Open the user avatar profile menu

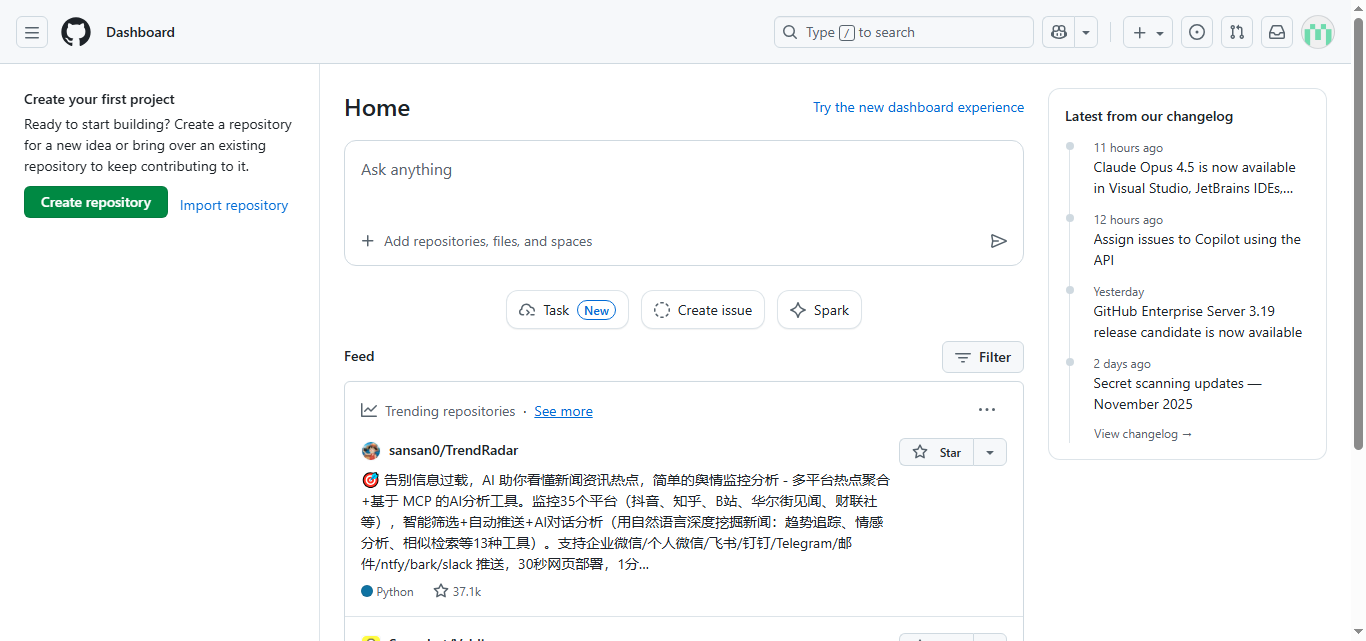pyautogui.click(x=1318, y=32)
